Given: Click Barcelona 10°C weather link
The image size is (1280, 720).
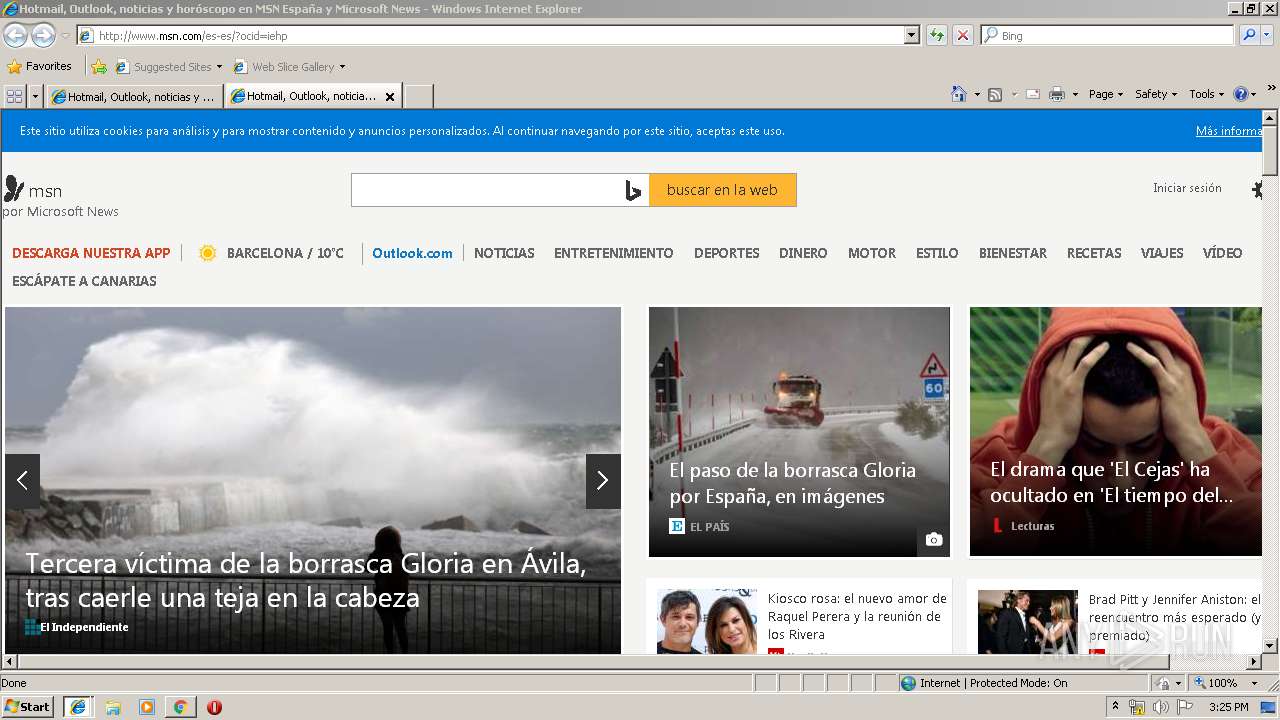Looking at the screenshot, I should pos(271,253).
